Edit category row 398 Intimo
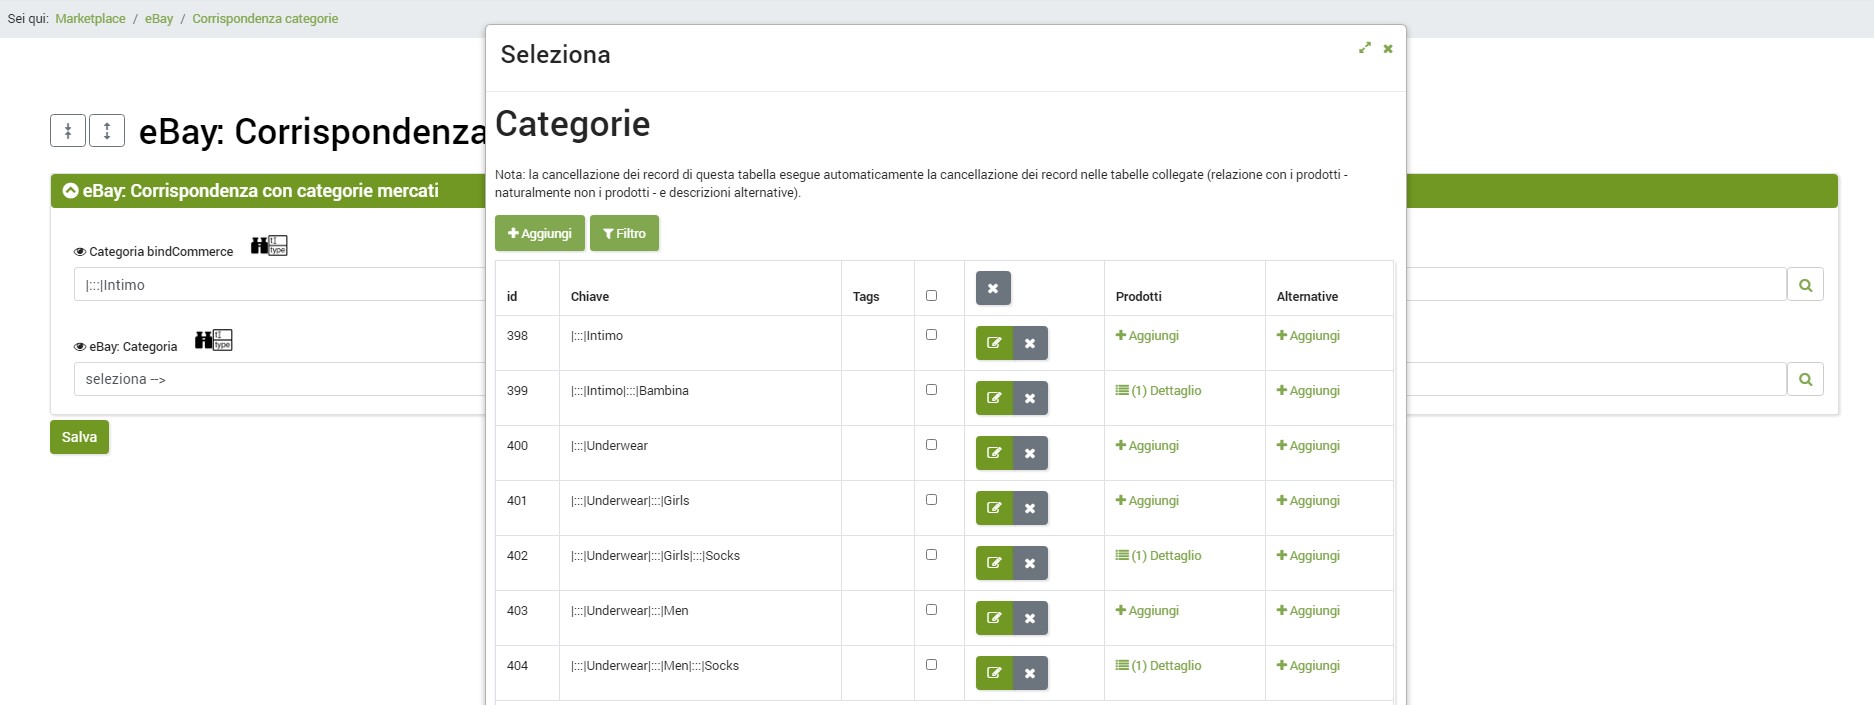1874x705 pixels. (x=994, y=343)
